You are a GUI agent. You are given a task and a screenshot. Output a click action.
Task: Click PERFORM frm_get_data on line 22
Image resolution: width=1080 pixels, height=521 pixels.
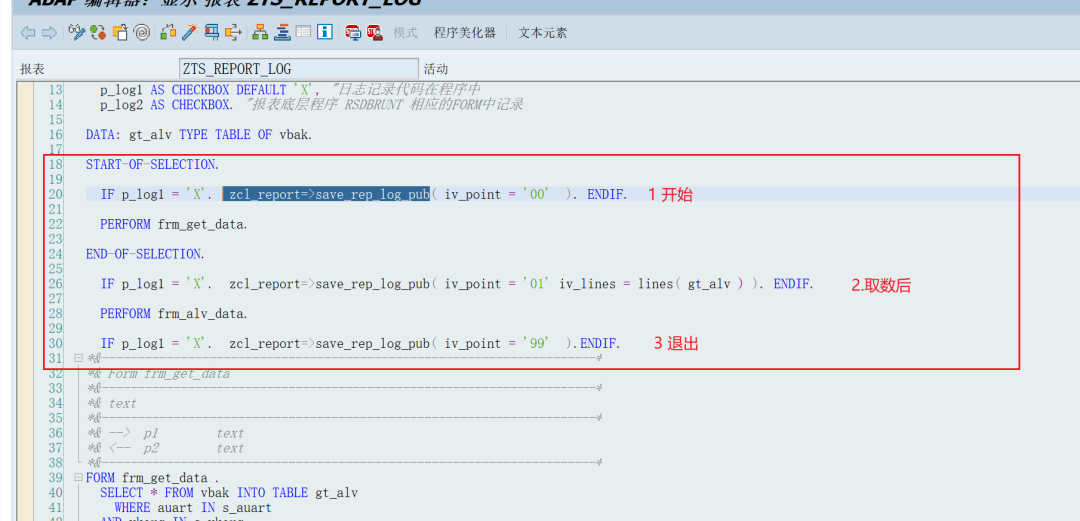174,224
